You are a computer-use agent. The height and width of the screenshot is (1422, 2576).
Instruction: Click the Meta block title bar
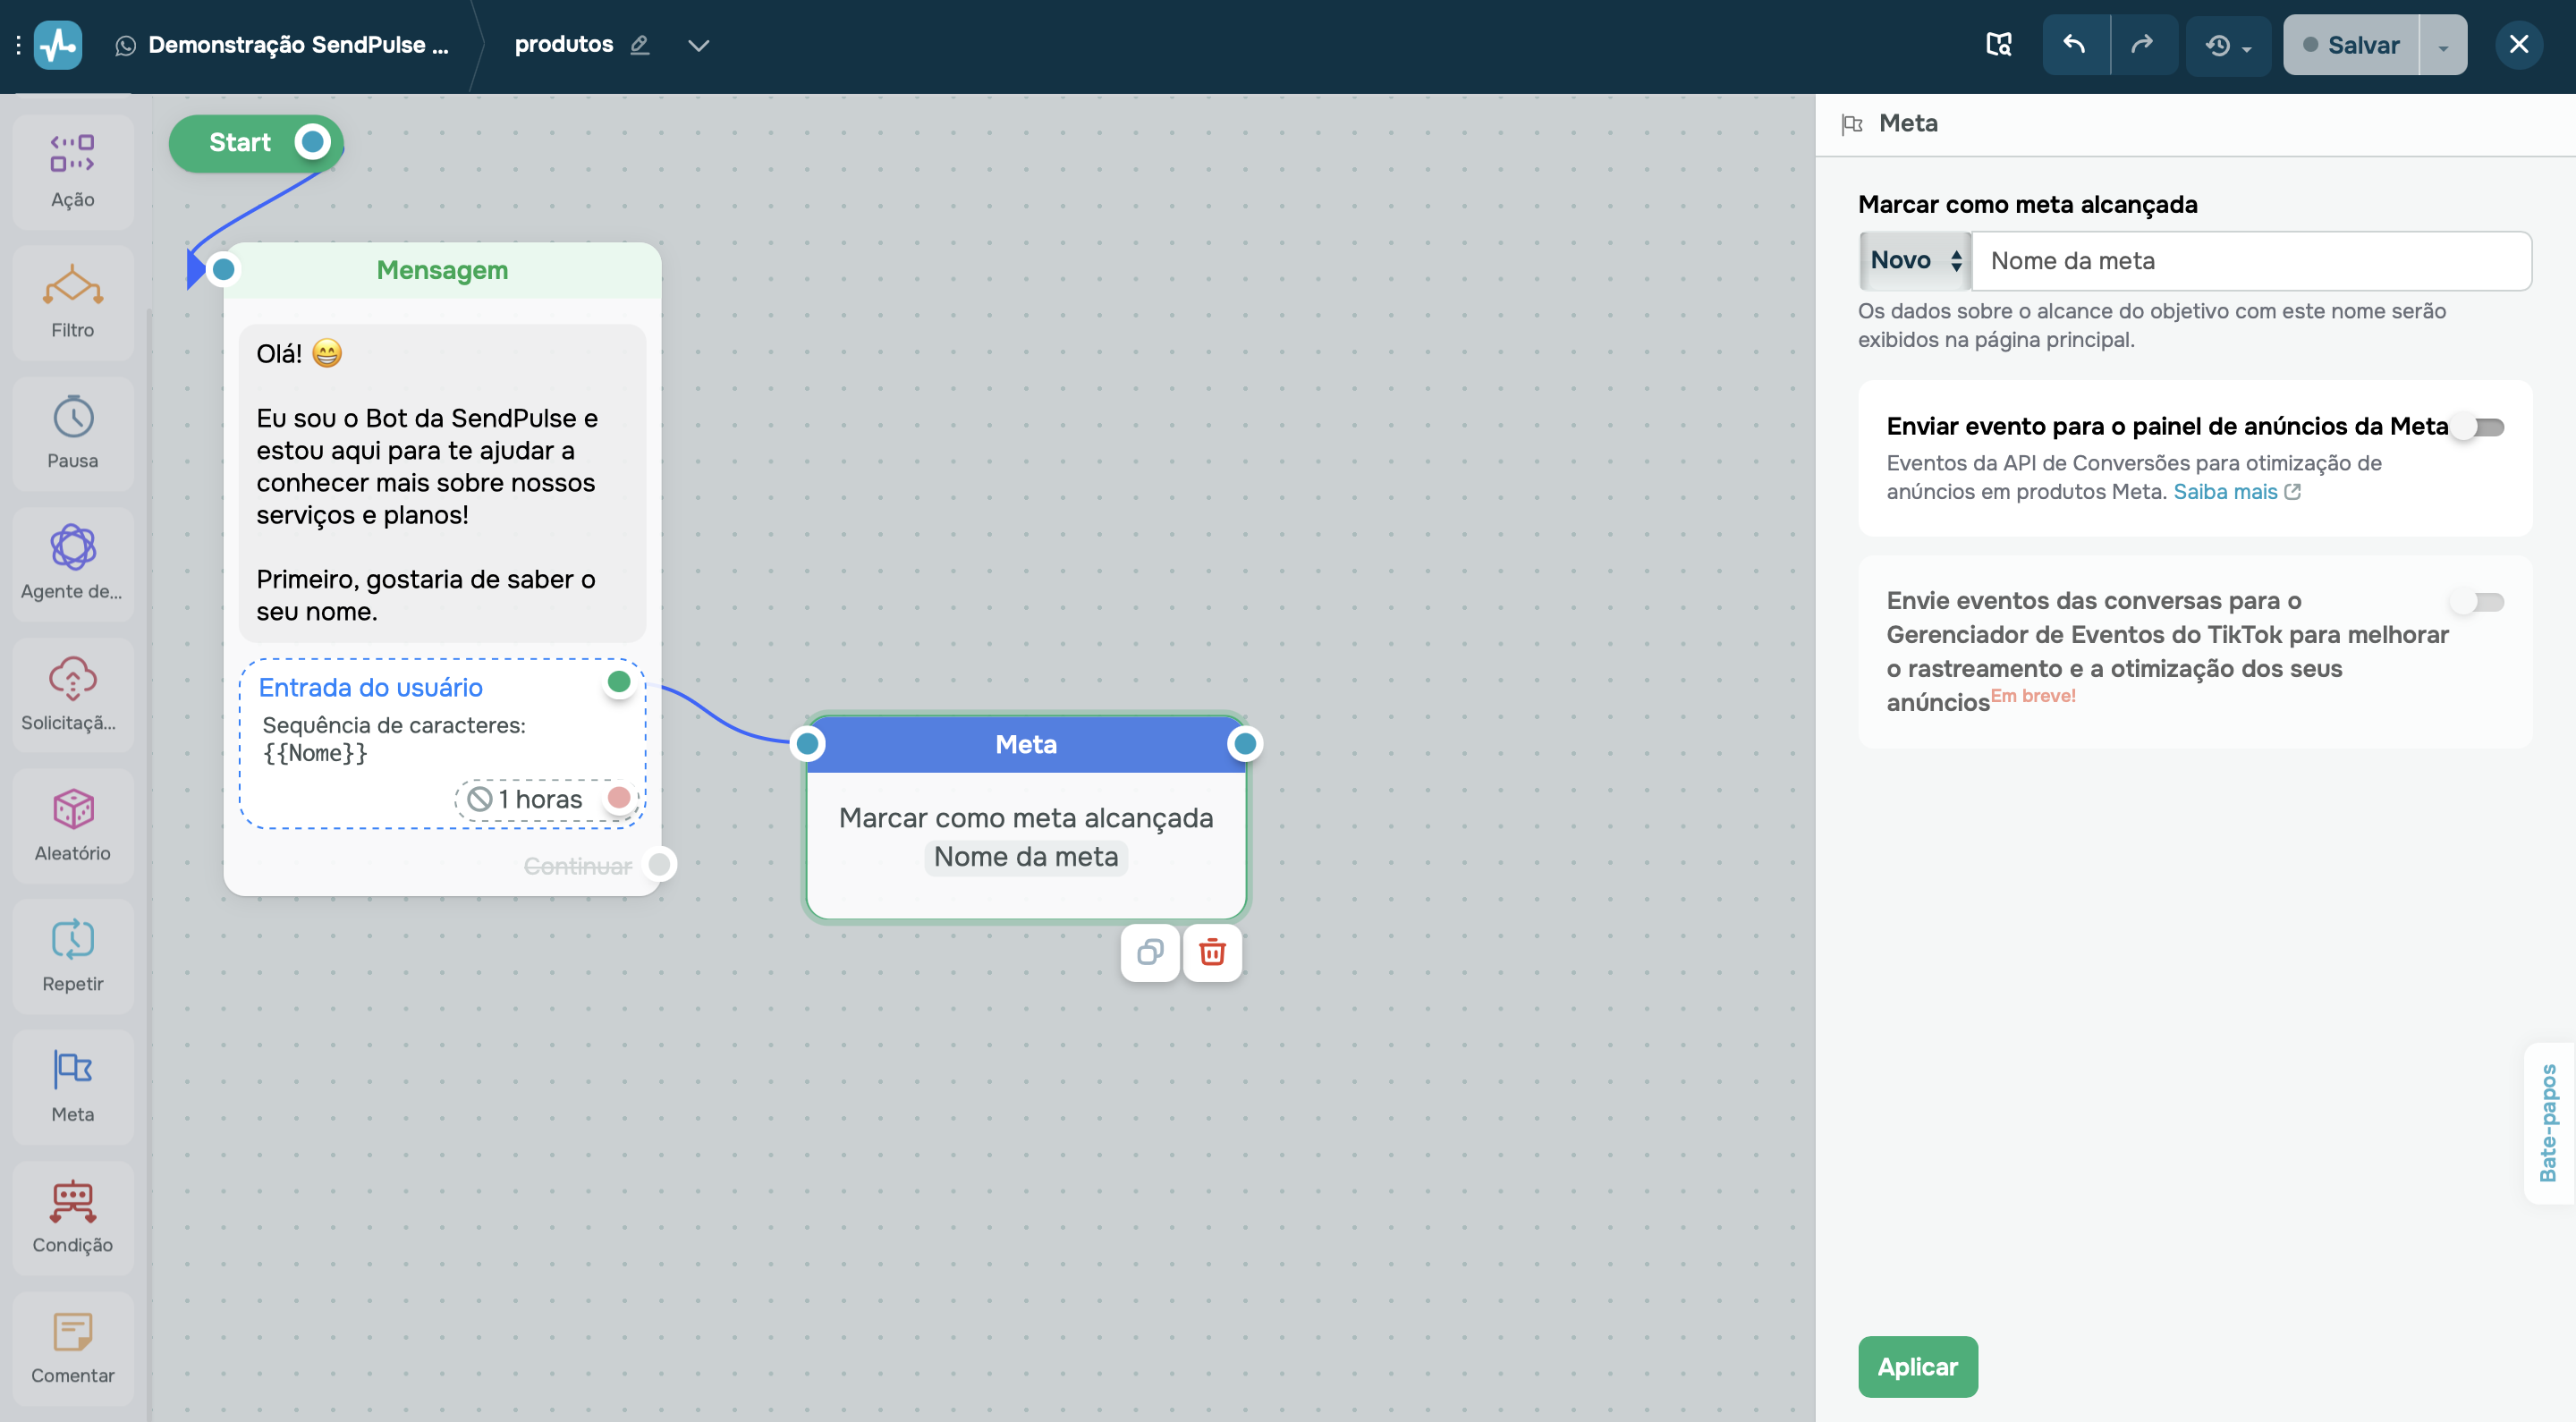1026,744
